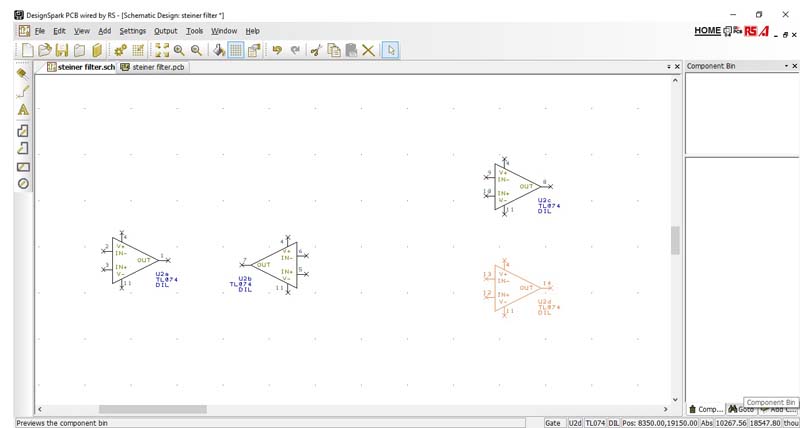Click the horizontal scrollbar right arrow

point(665,409)
